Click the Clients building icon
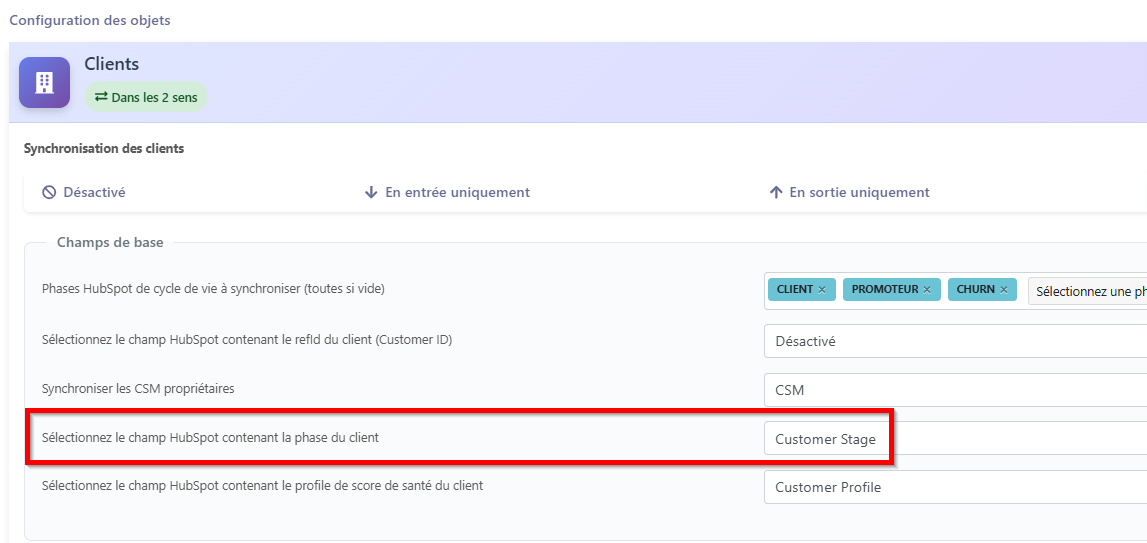This screenshot has height=543, width=1147. tap(44, 82)
